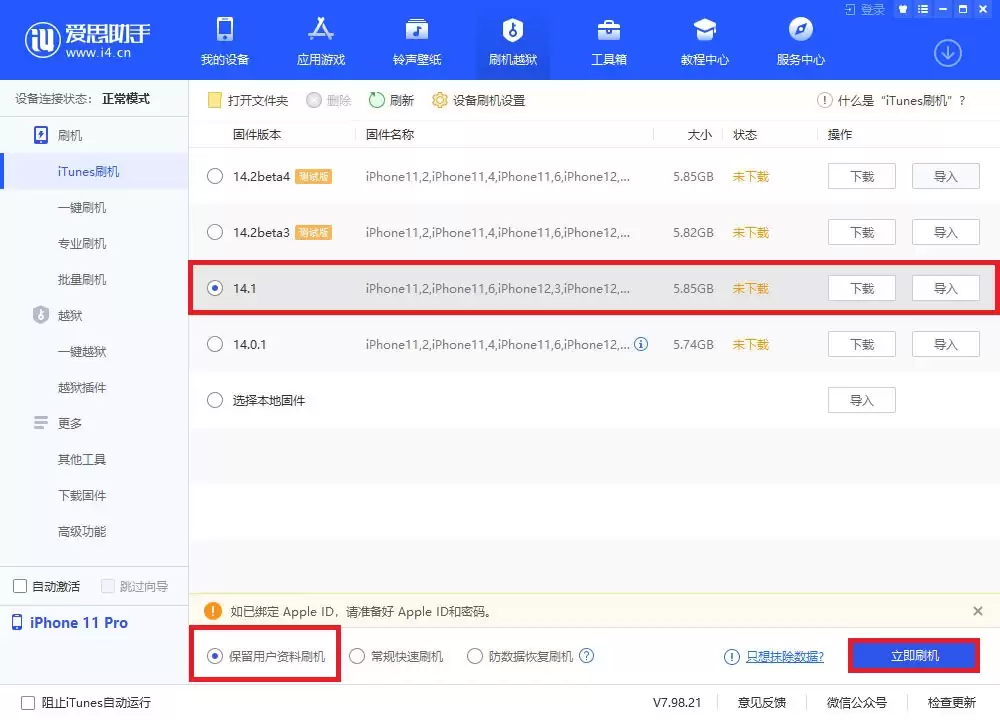Image resolution: width=1000 pixels, height=720 pixels.
Task: Enable the 自动激活 checkbox
Action: click(x=20, y=586)
